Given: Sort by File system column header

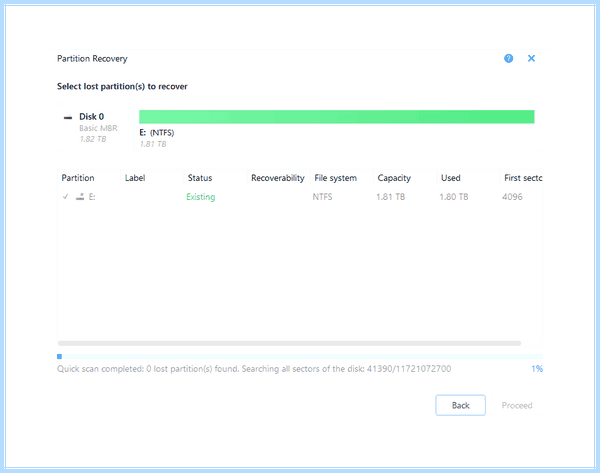Looking at the screenshot, I should [336, 178].
